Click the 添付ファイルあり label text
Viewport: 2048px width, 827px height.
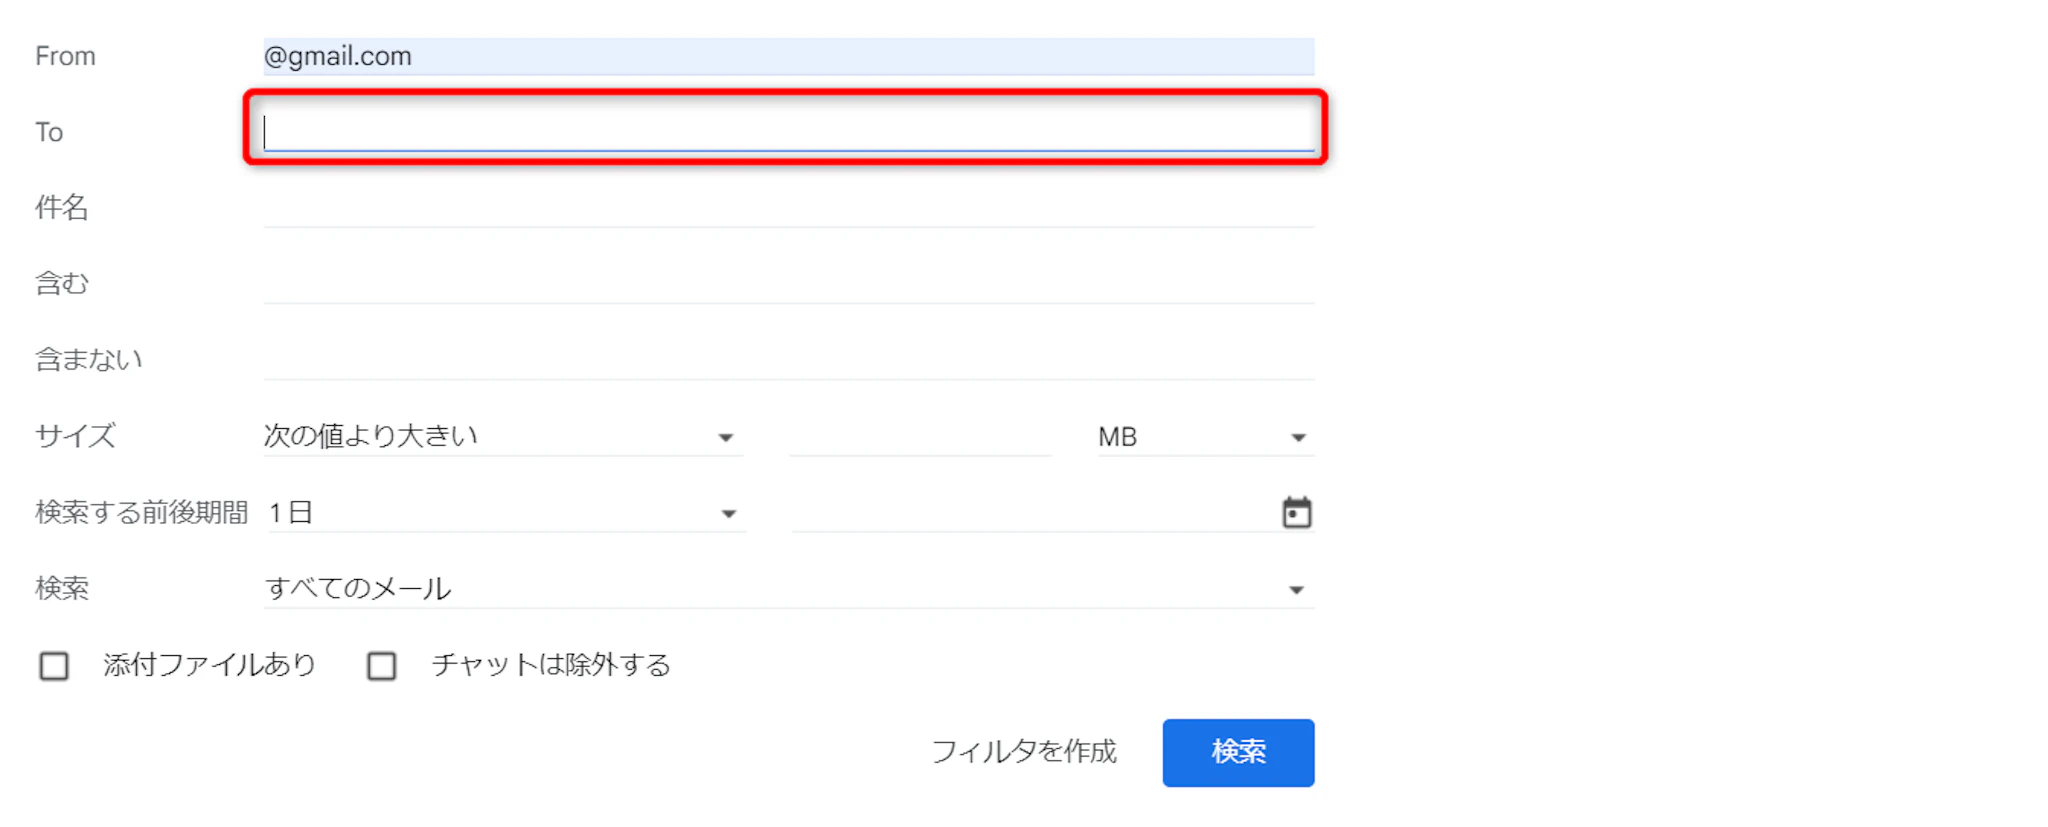click(209, 665)
